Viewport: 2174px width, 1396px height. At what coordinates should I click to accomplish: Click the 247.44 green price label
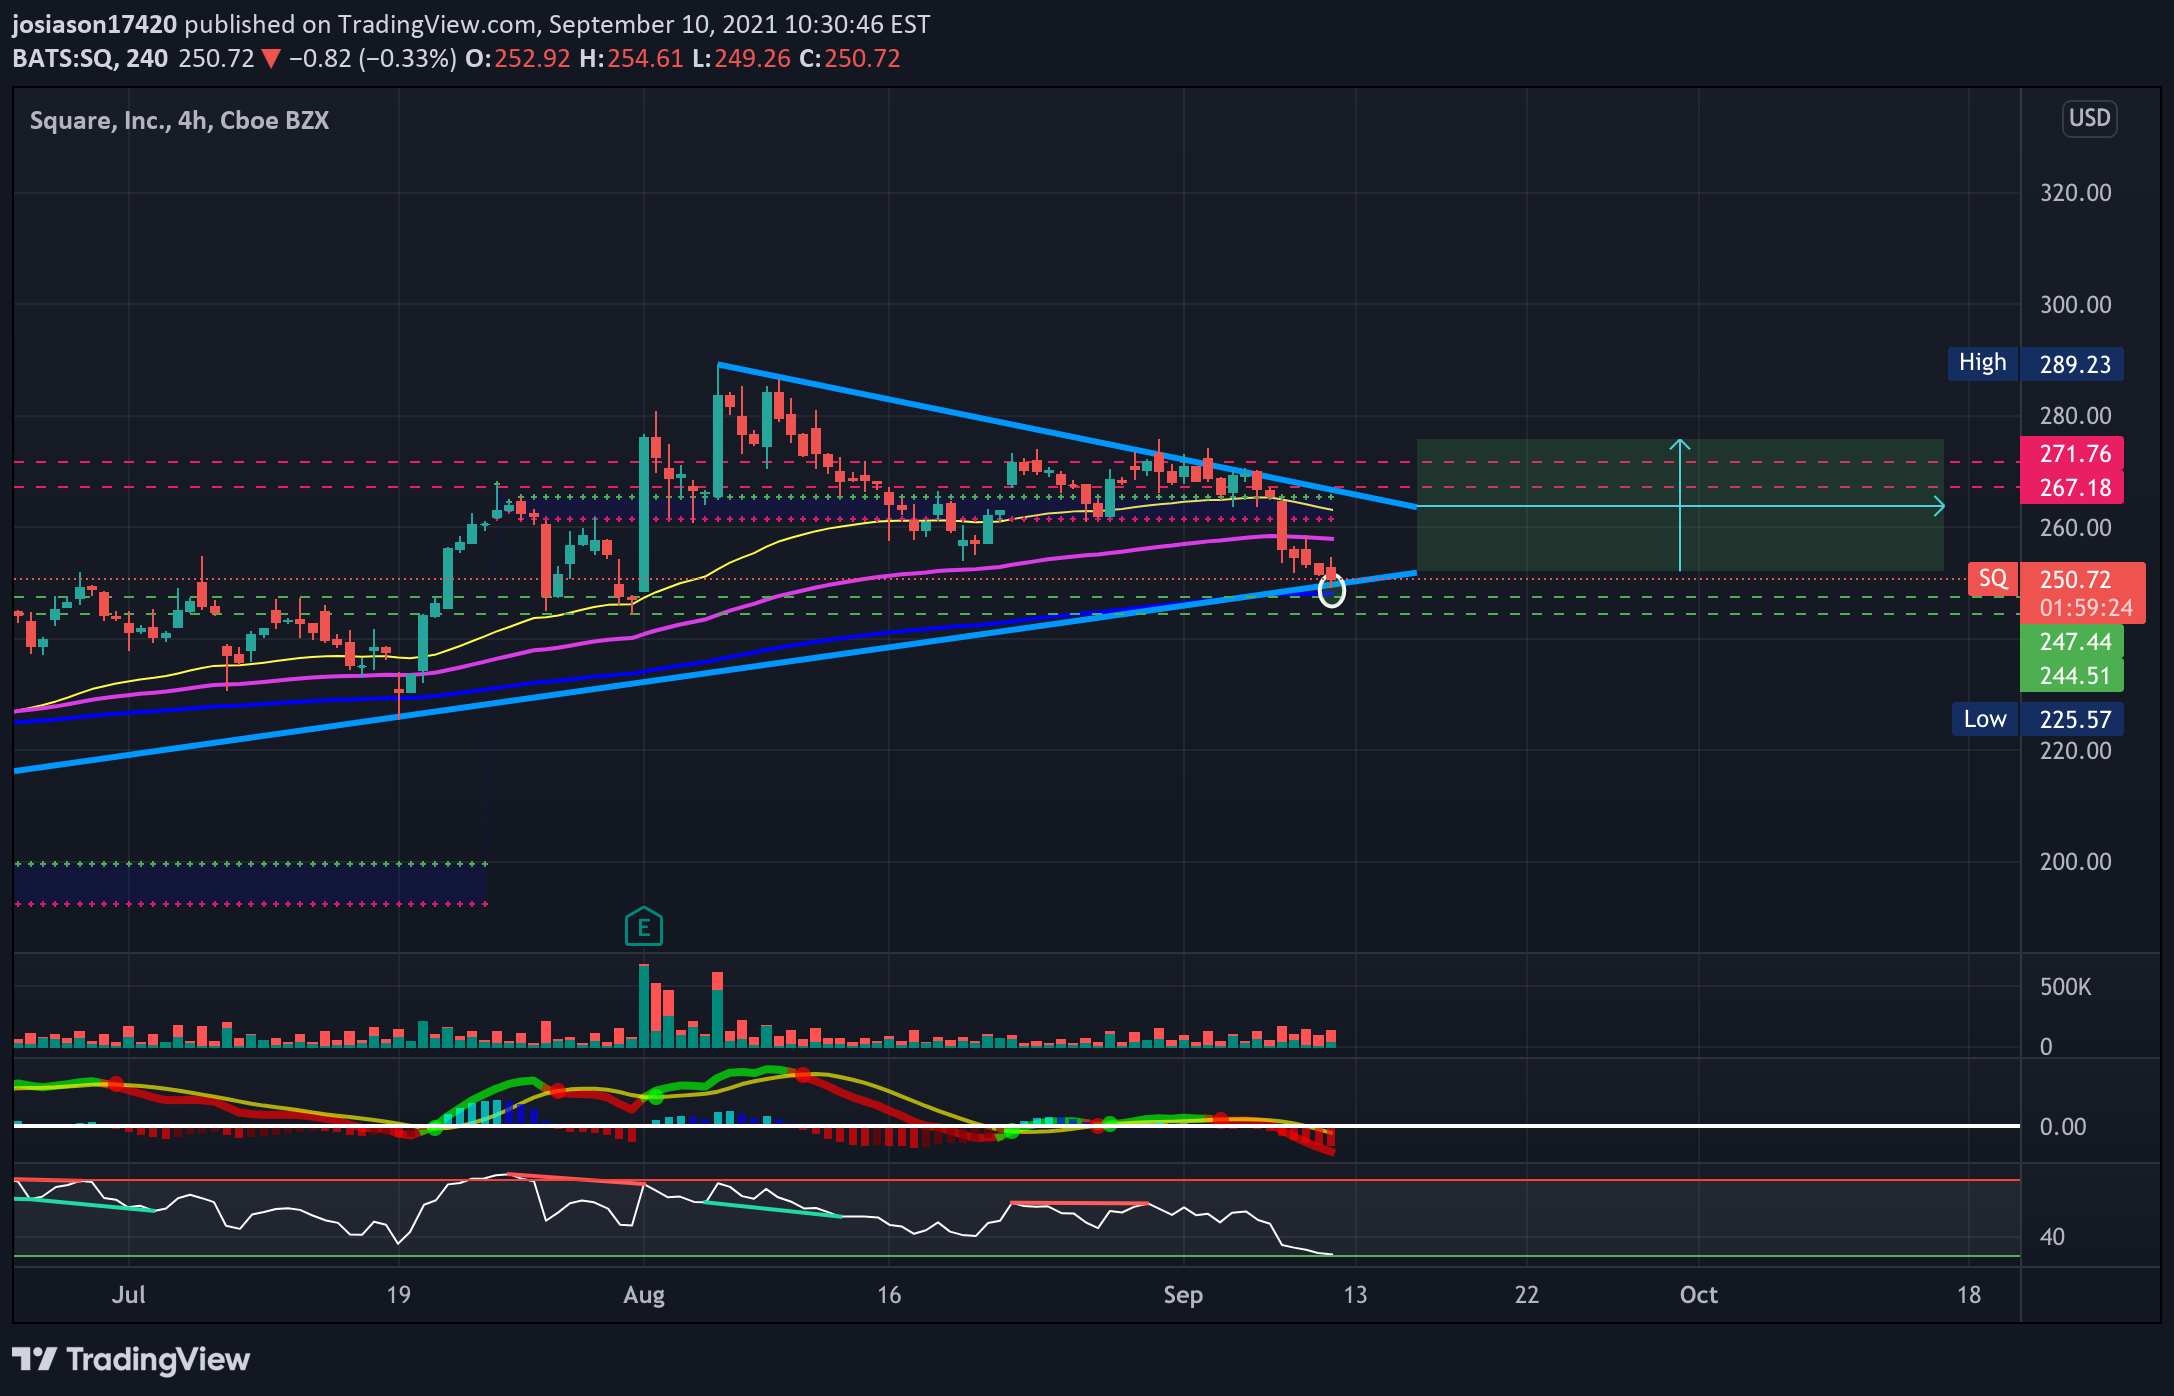tap(2071, 642)
